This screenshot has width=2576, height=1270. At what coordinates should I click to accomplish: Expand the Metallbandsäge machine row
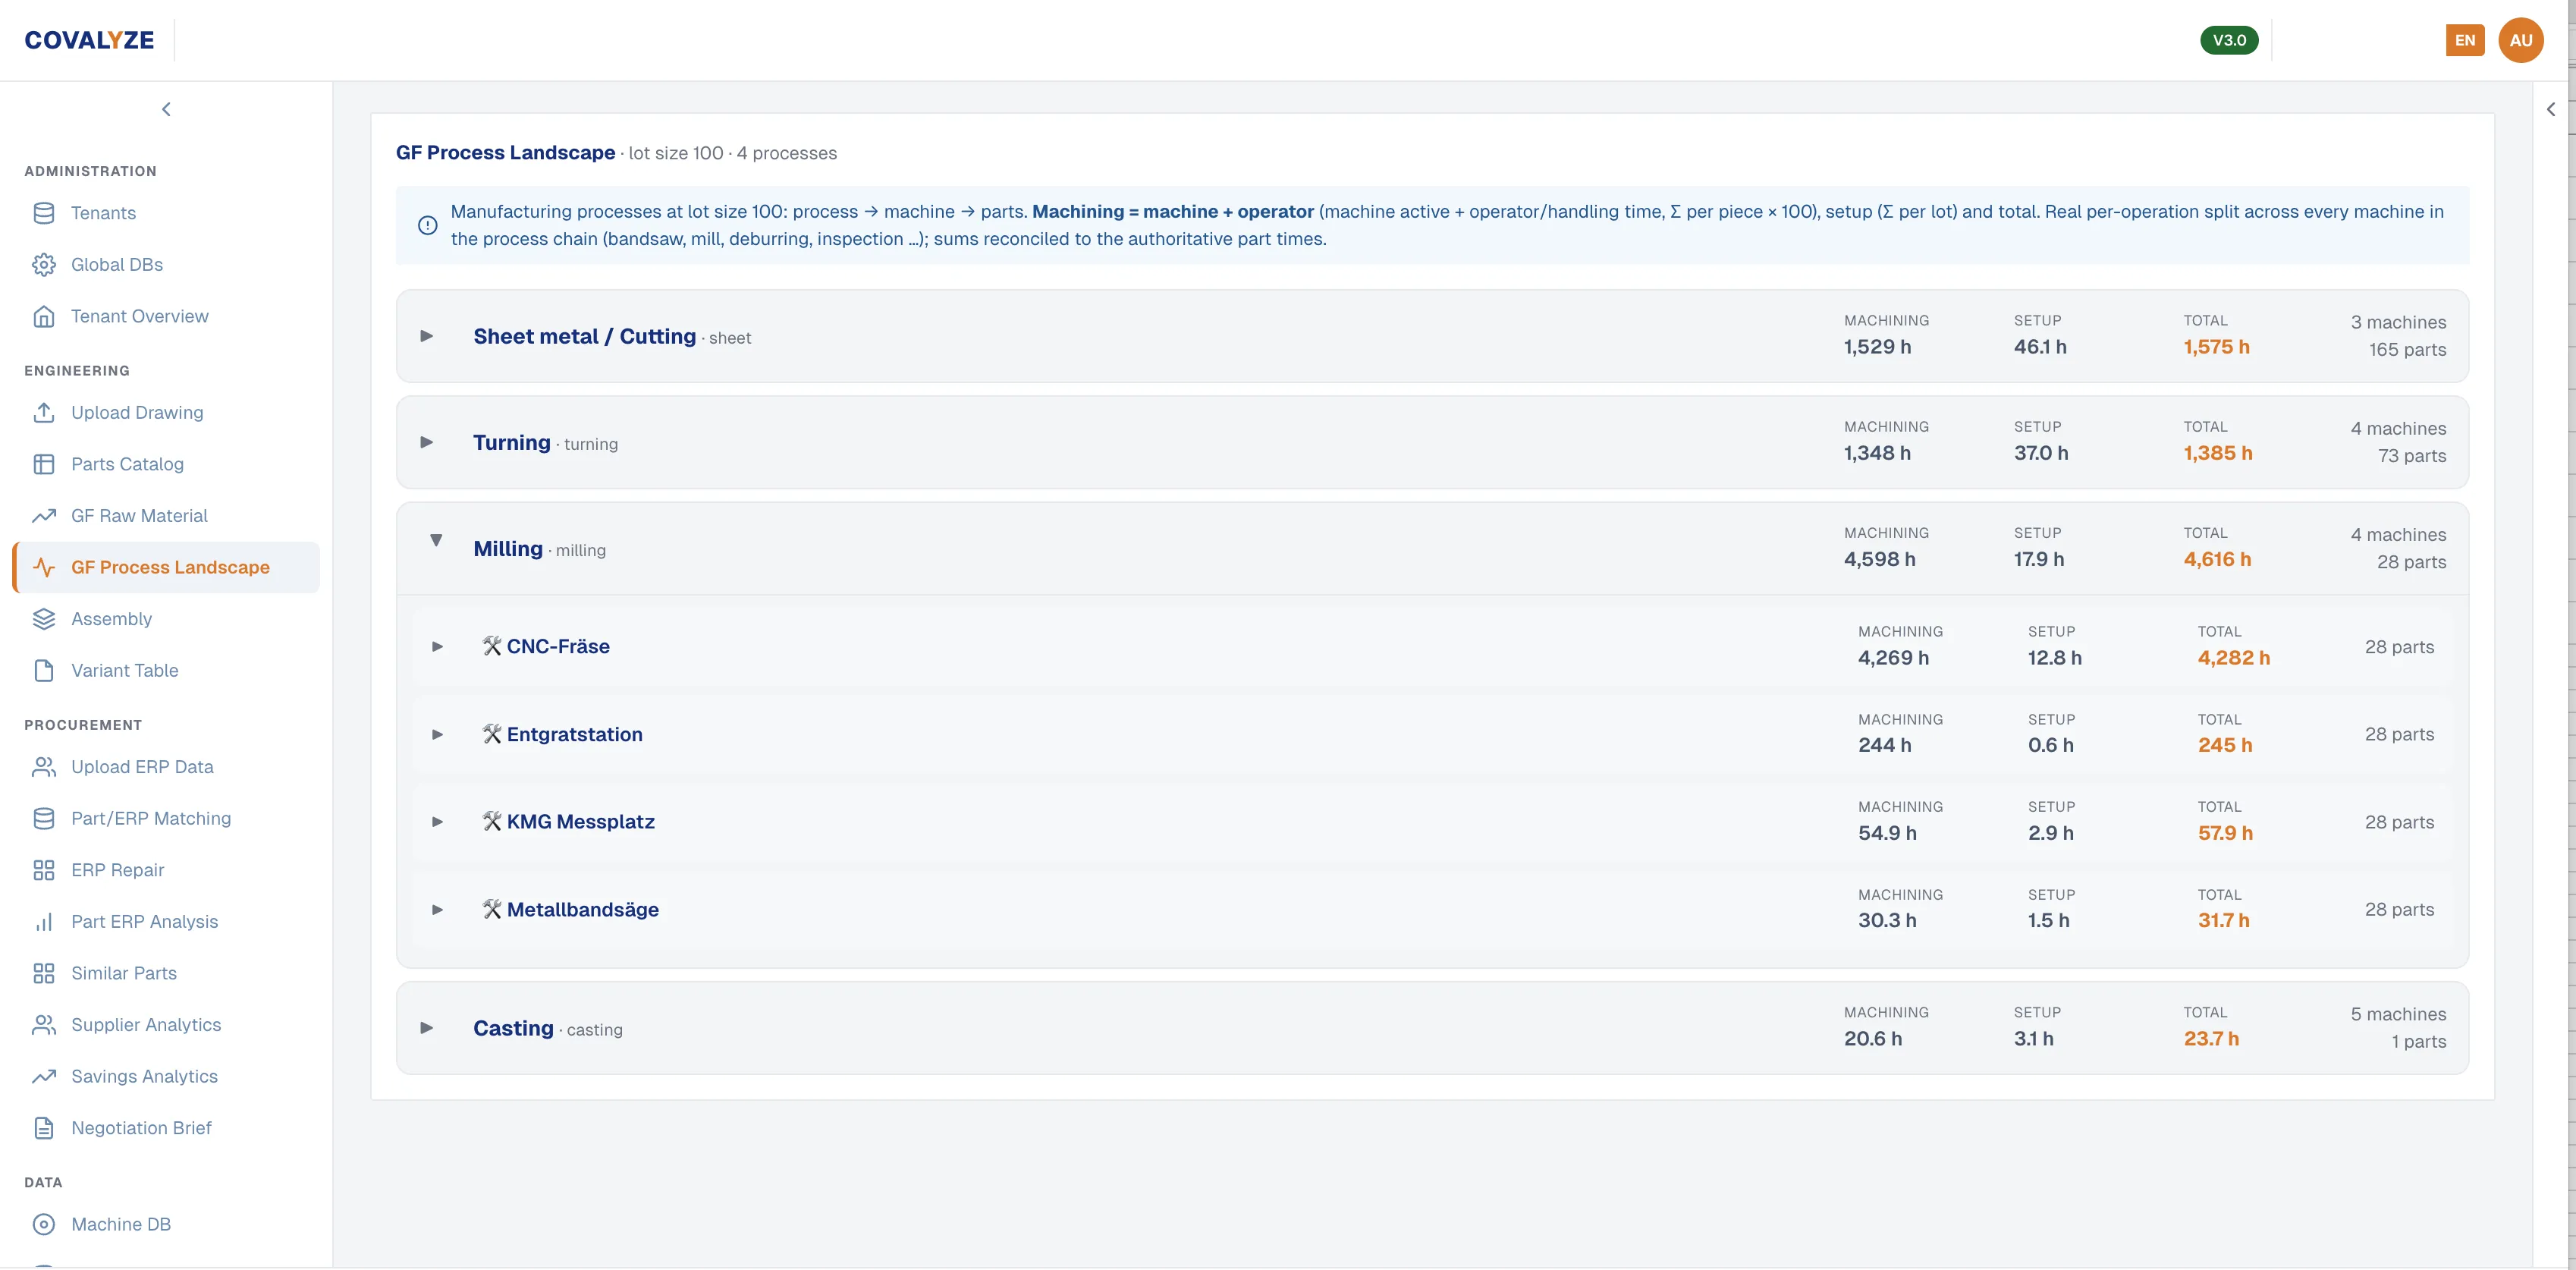click(x=437, y=910)
